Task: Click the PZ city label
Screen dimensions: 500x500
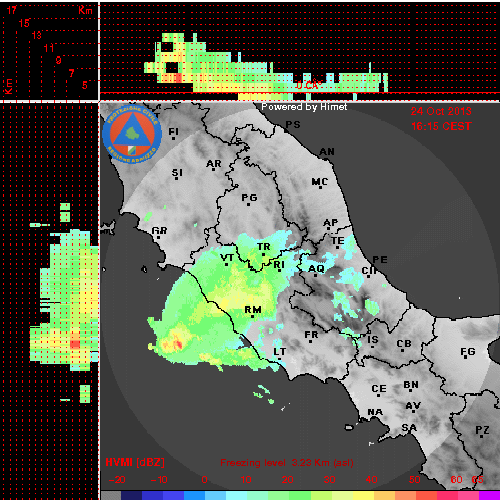Action: point(482,430)
